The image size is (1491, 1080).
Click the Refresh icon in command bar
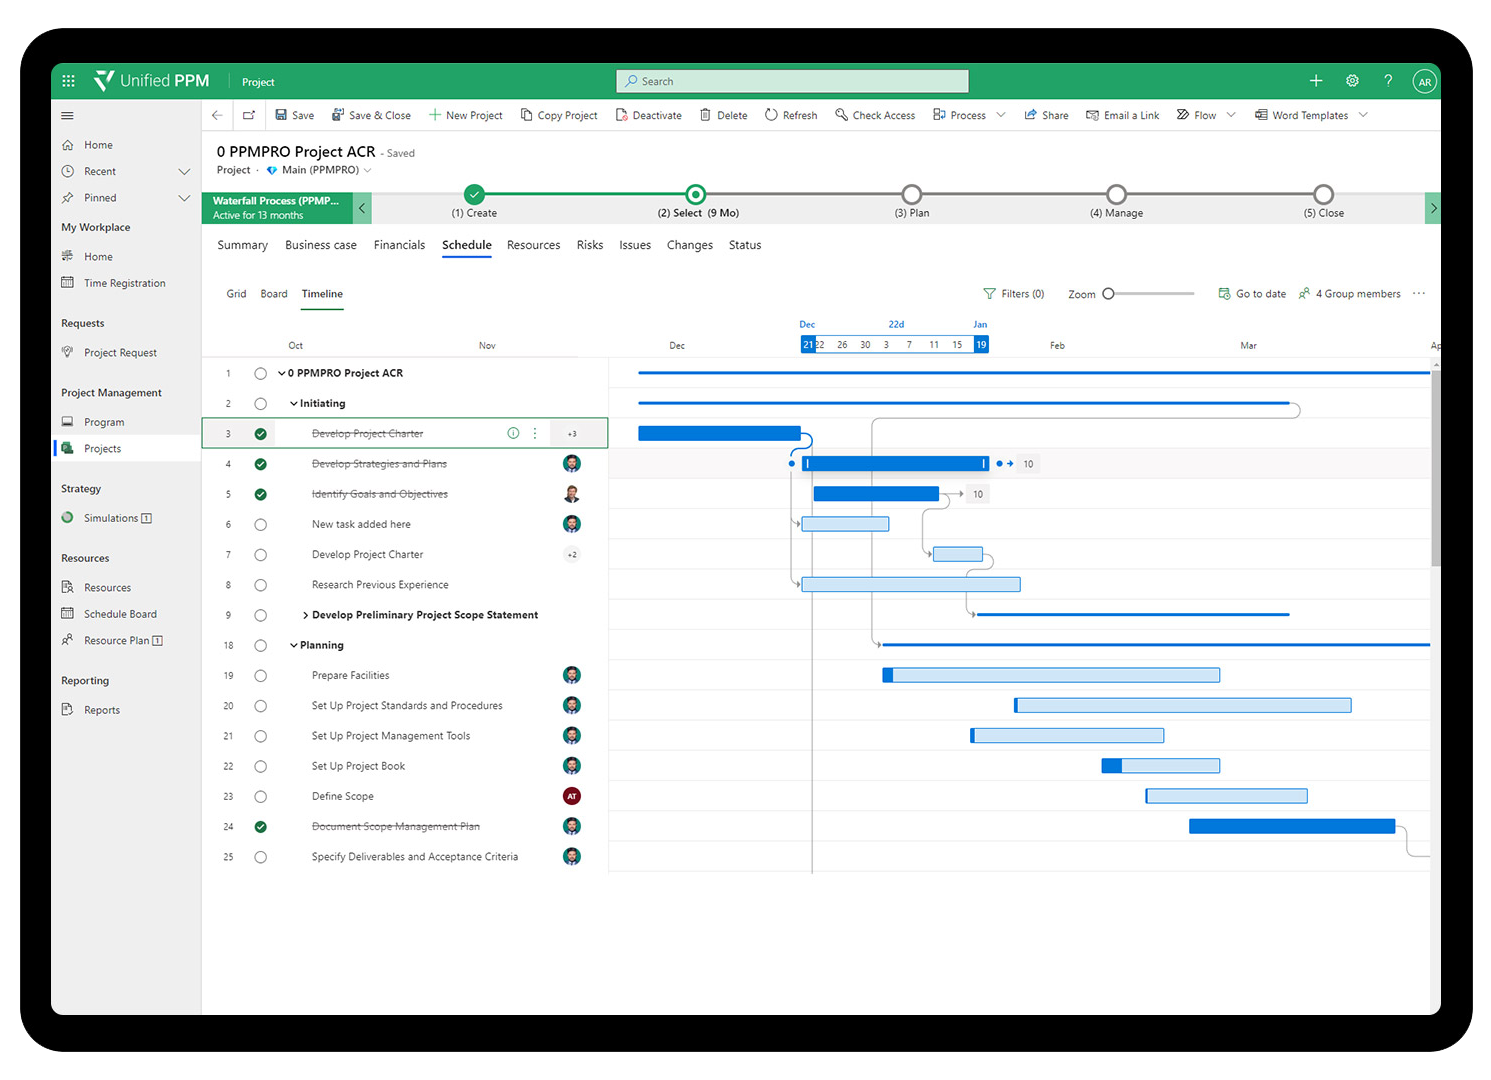(771, 115)
